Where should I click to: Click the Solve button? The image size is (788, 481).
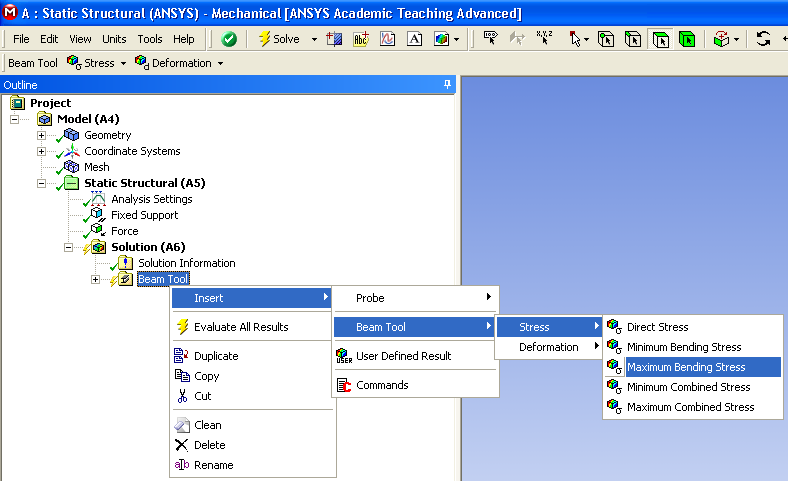[279, 39]
